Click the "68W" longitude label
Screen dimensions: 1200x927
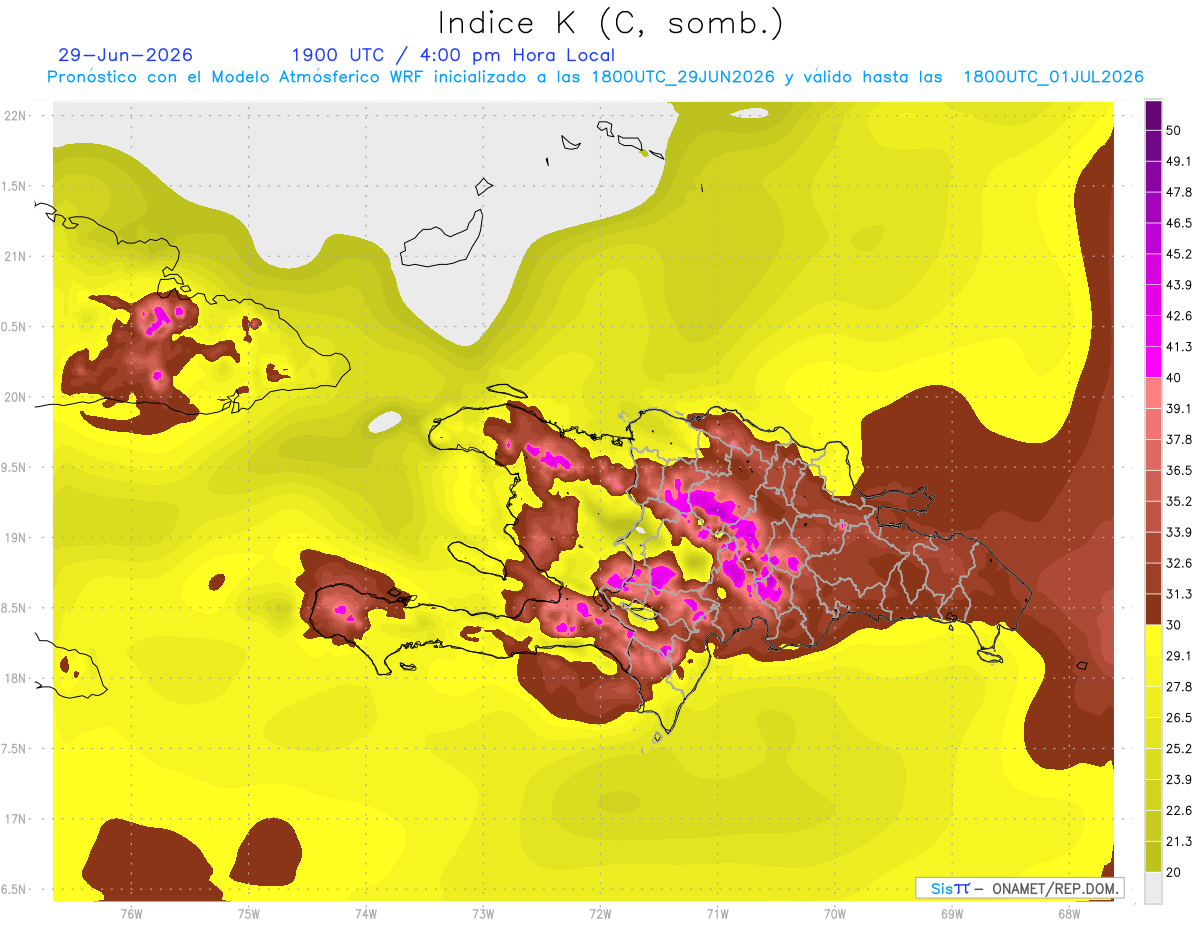pyautogui.click(x=1069, y=913)
